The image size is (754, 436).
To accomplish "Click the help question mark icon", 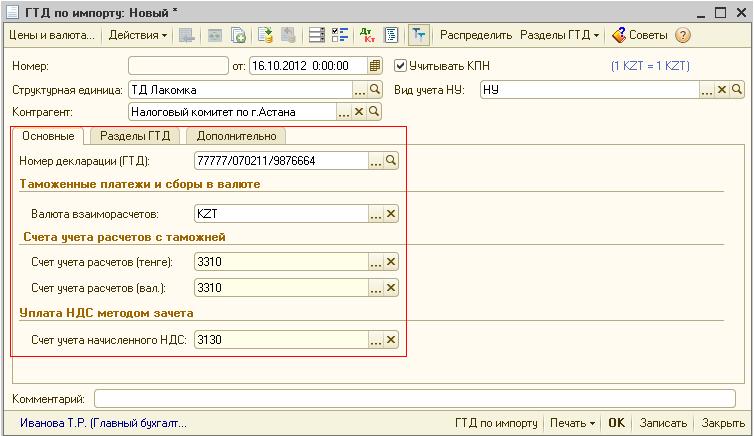I will (683, 35).
